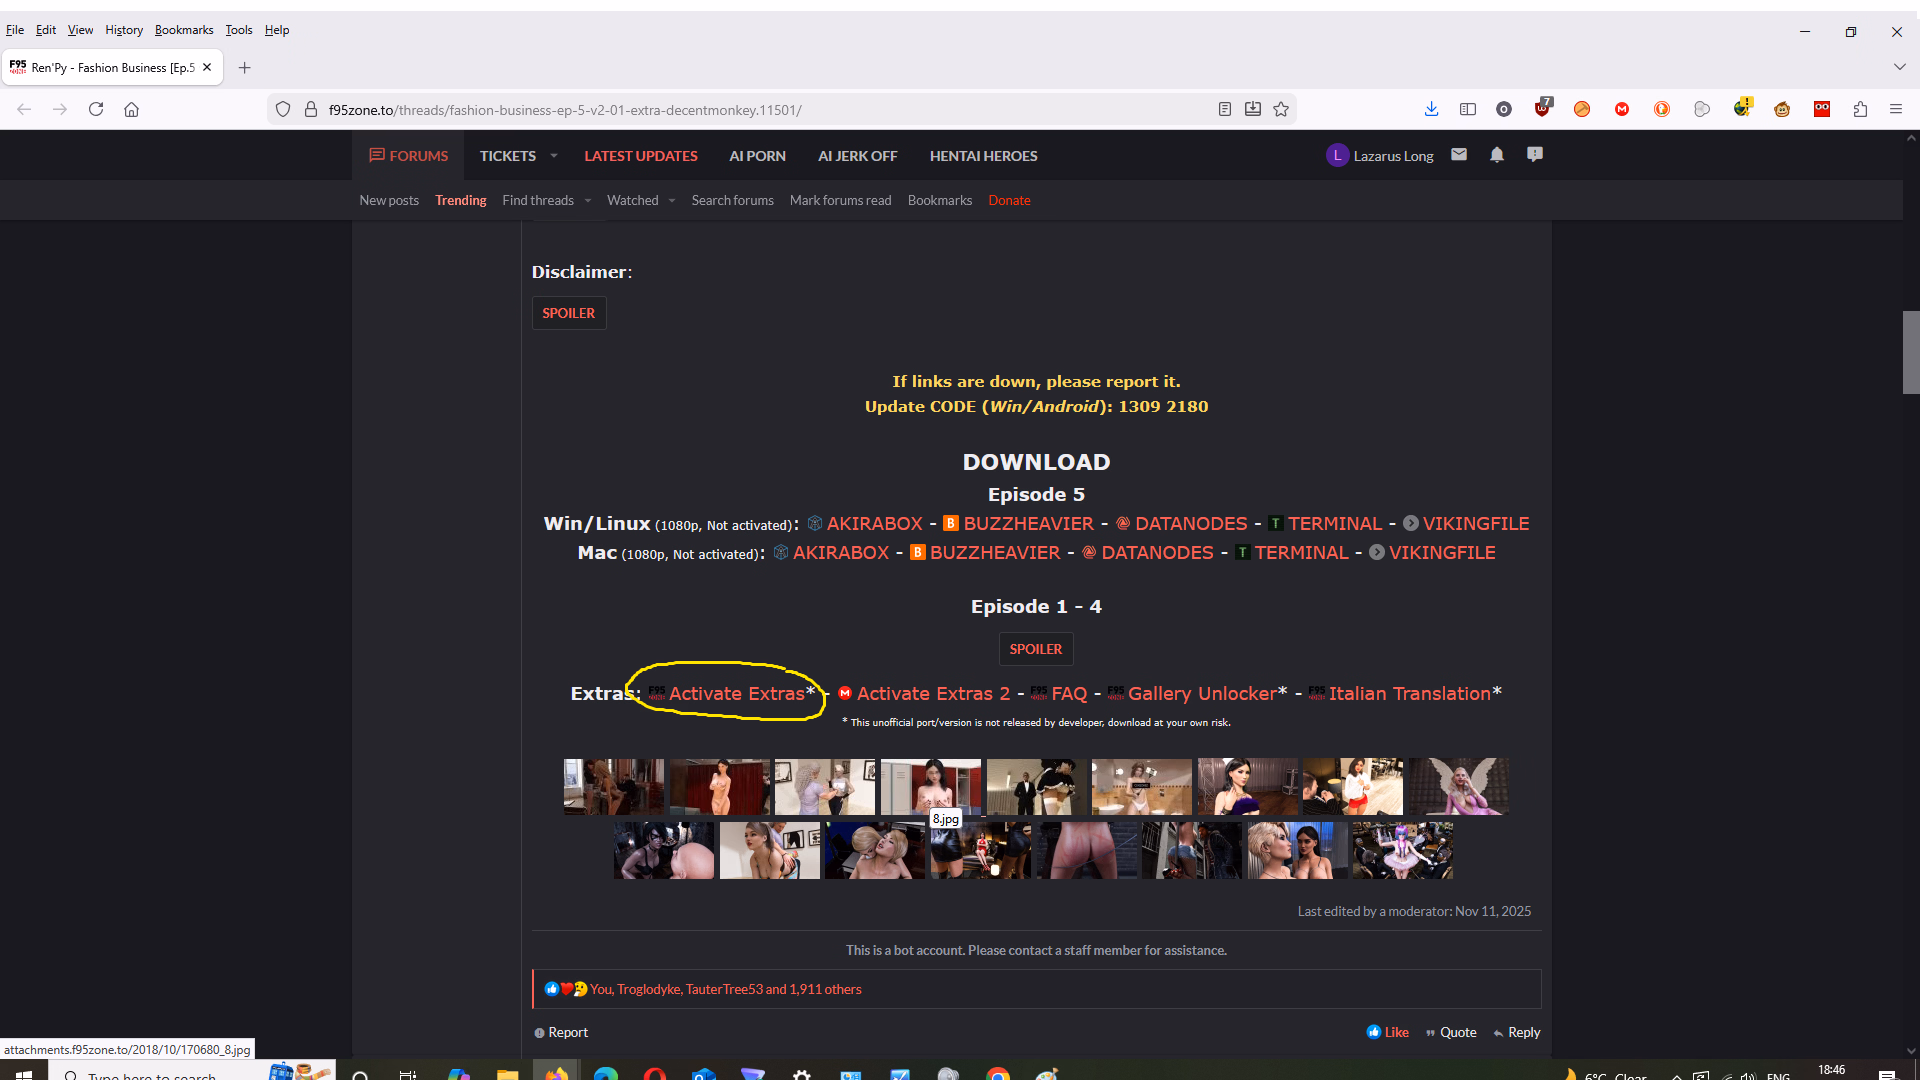Switch to LATEST UPDATES nav tab

tap(641, 156)
